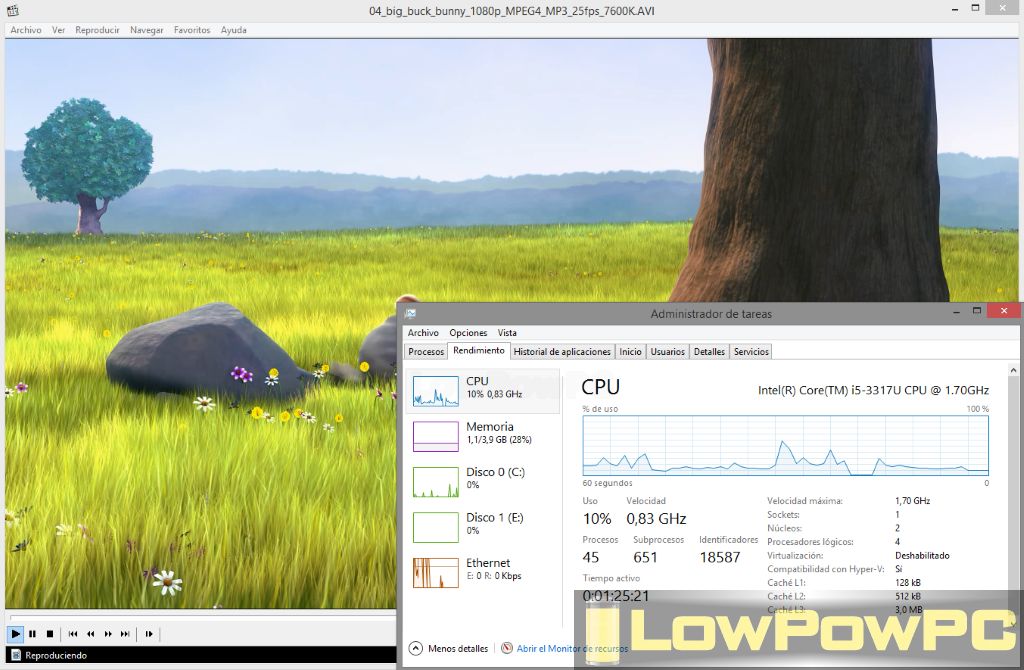Click the media player app icon in the title bar
Image resolution: width=1024 pixels, height=670 pixels.
click(x=12, y=10)
